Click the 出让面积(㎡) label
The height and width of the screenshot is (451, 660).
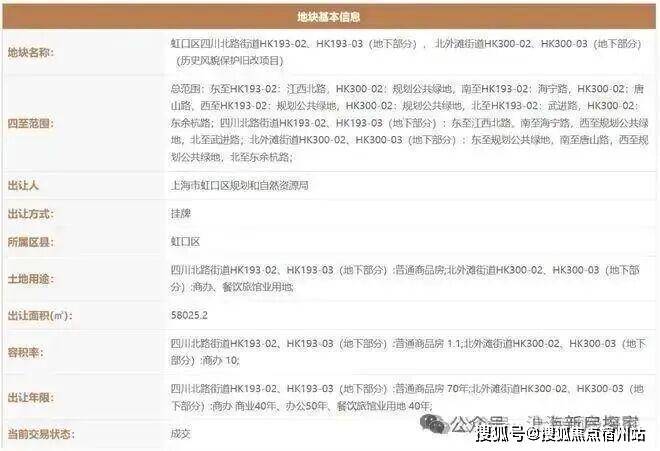(40, 315)
